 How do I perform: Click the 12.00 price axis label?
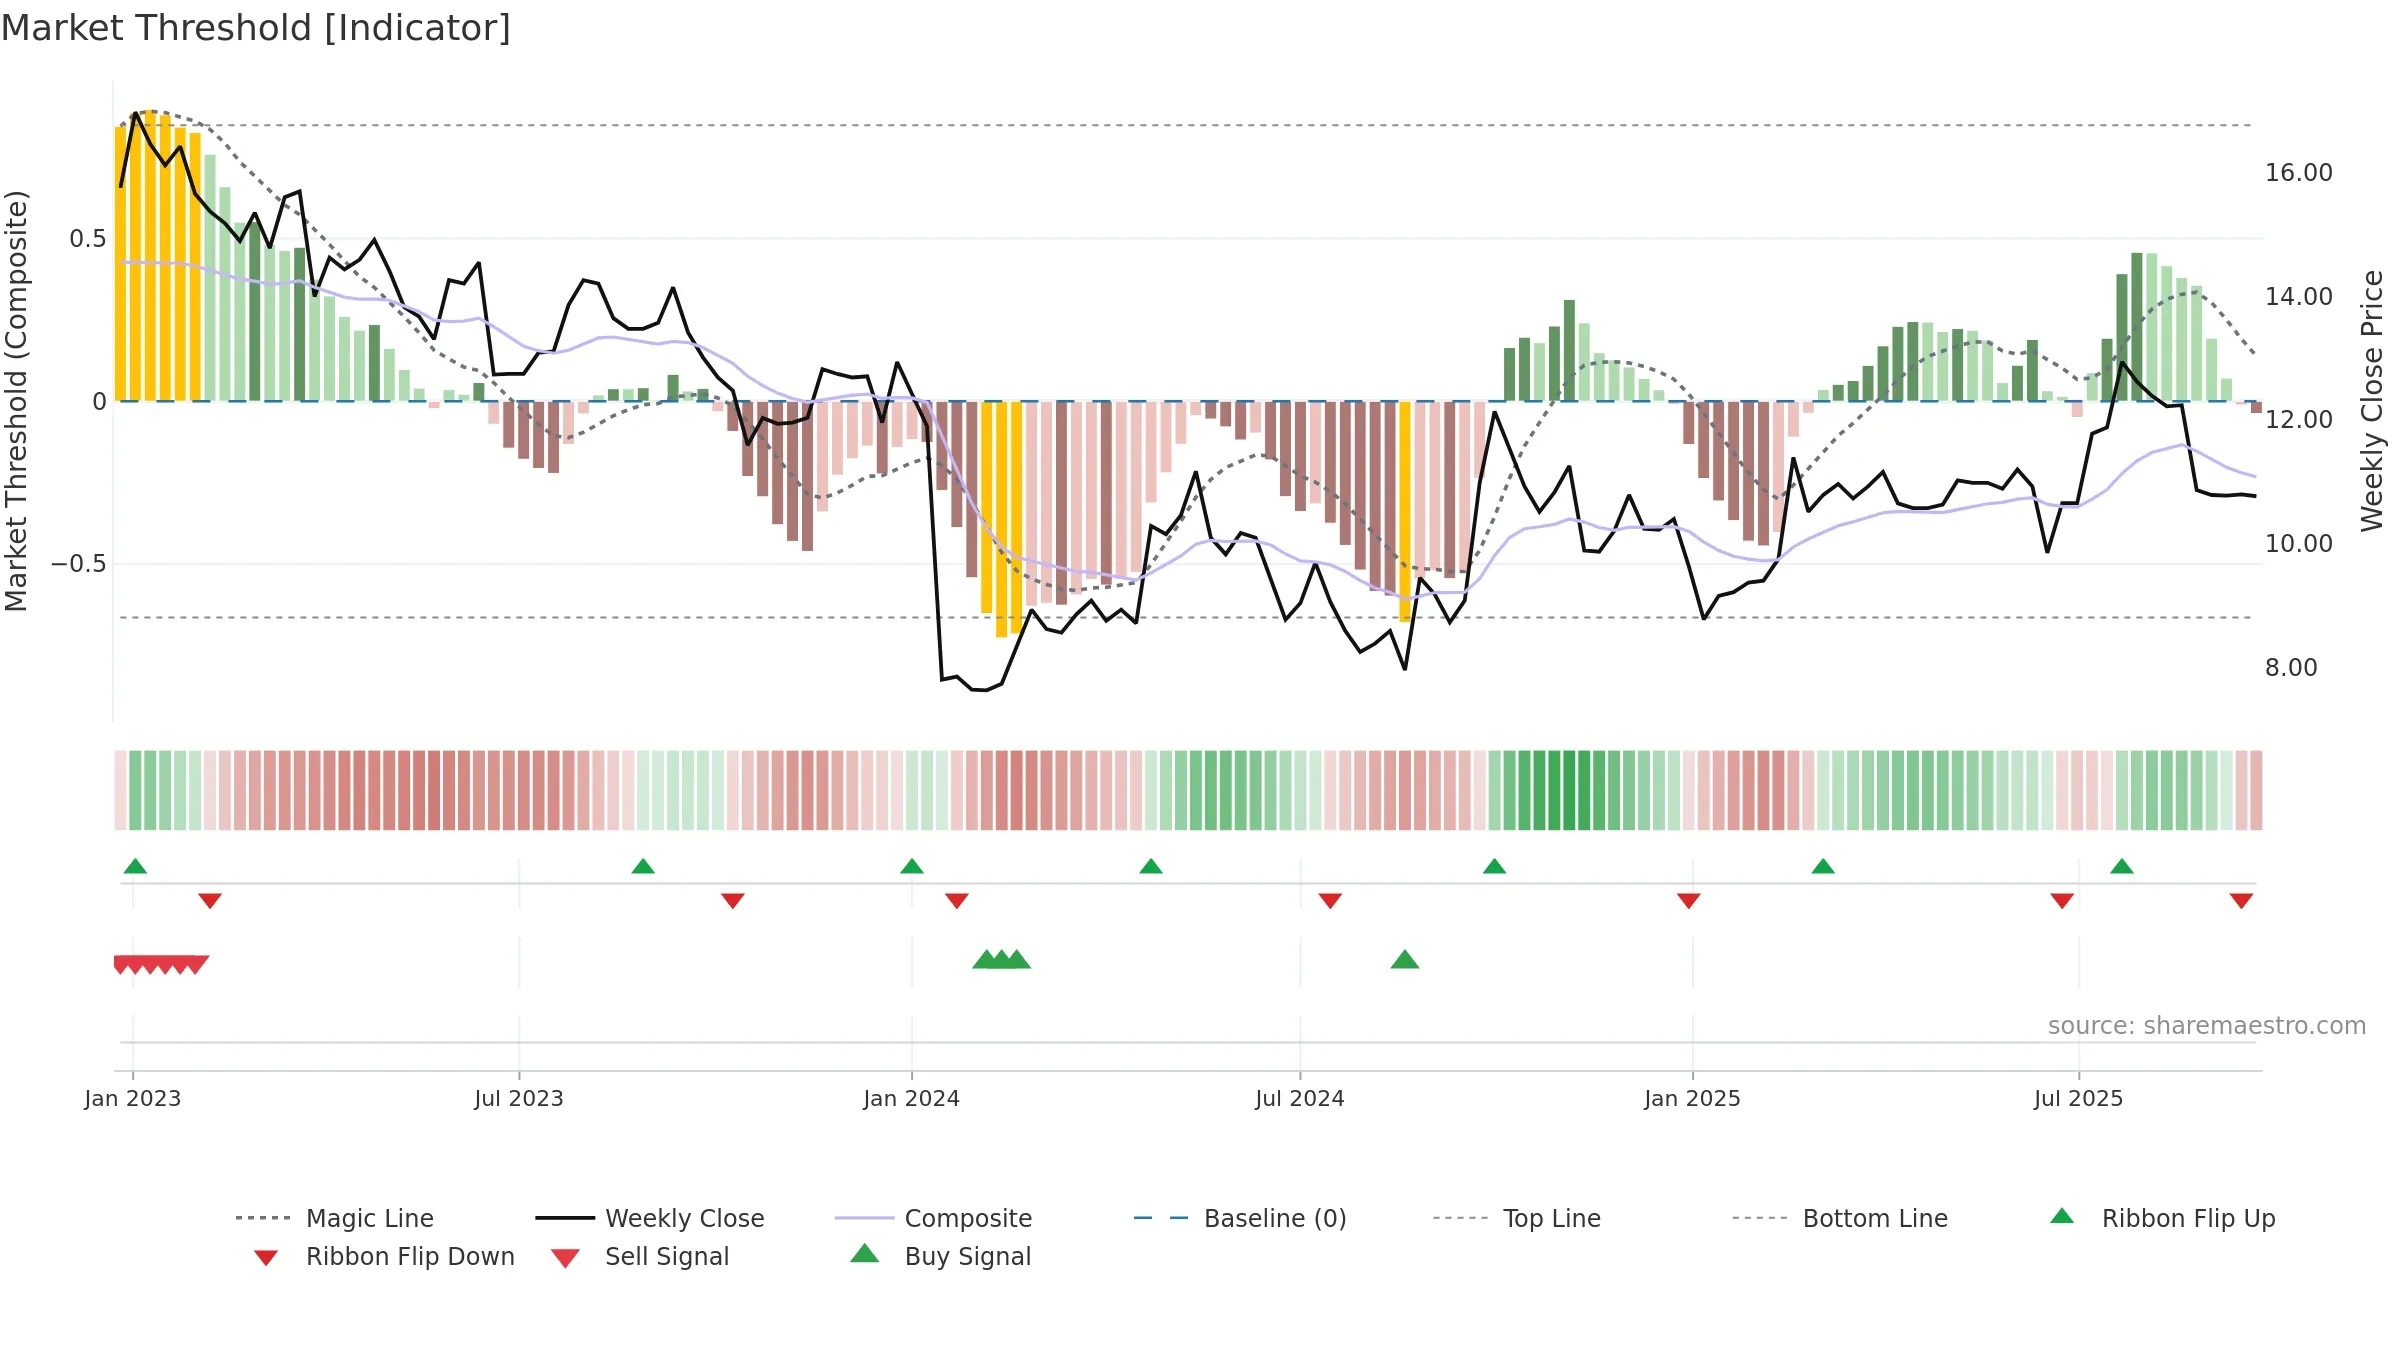(x=2299, y=419)
